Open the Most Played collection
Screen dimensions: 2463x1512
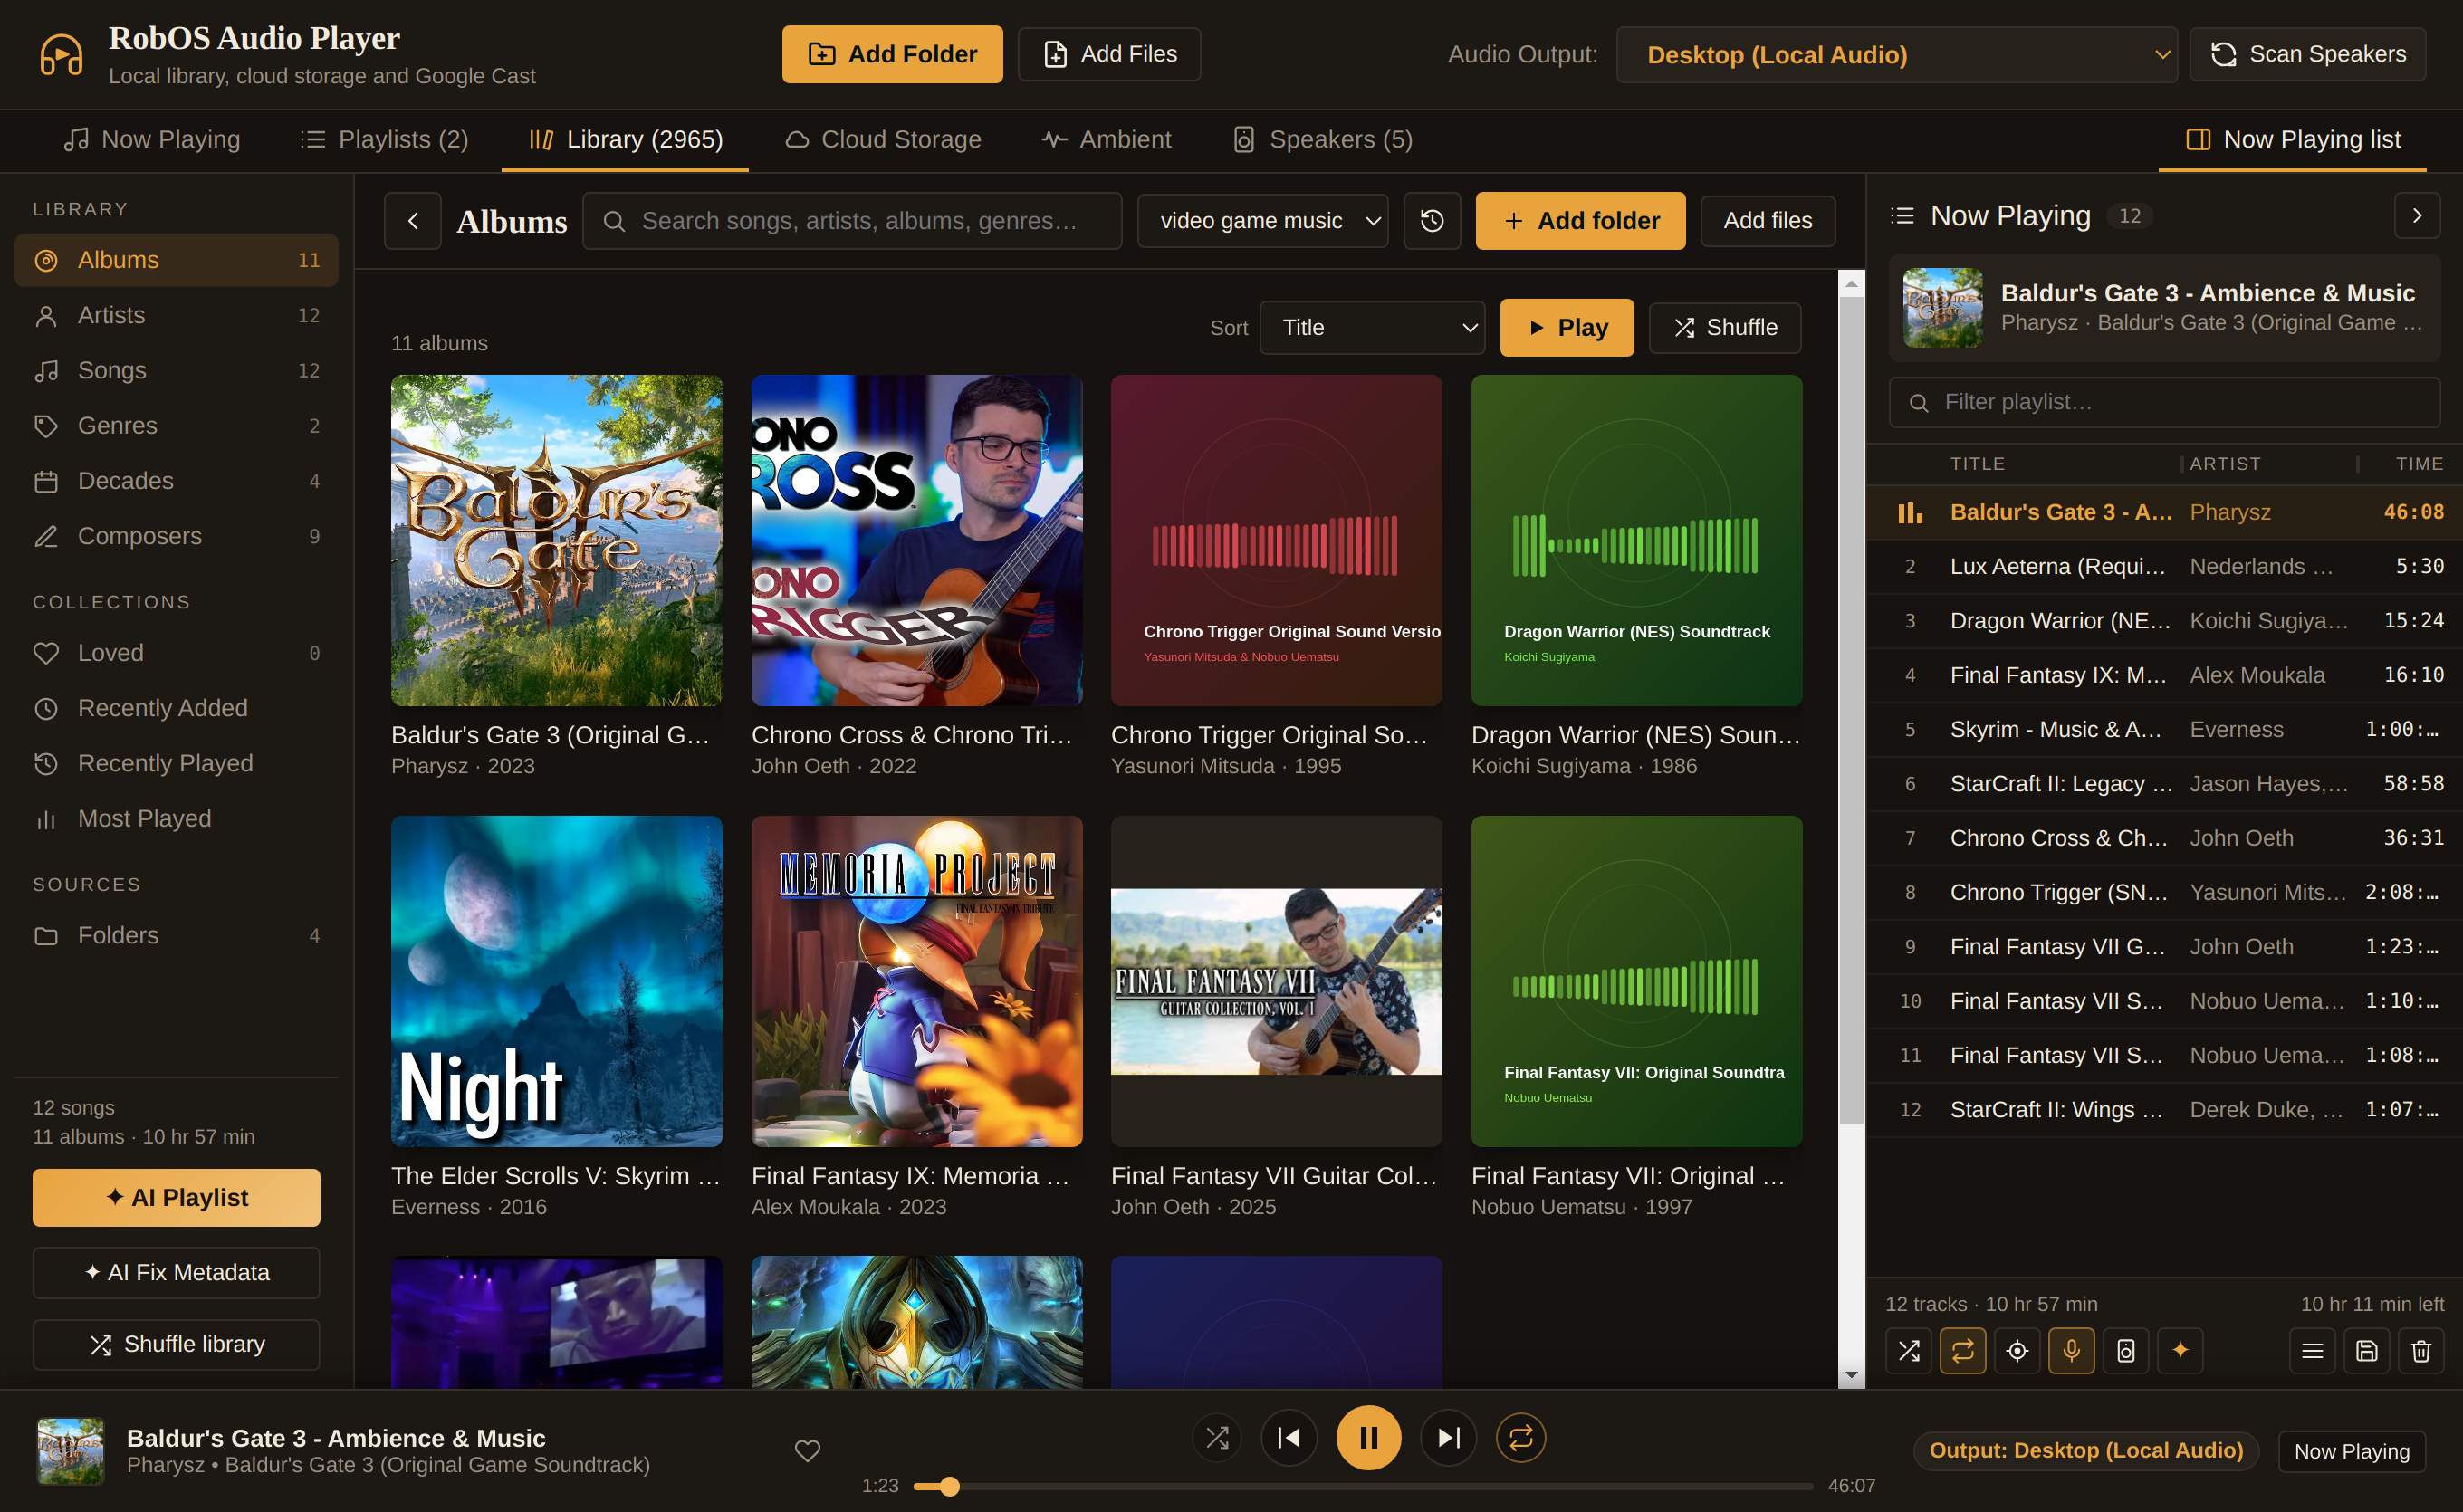pyautogui.click(x=176, y=818)
